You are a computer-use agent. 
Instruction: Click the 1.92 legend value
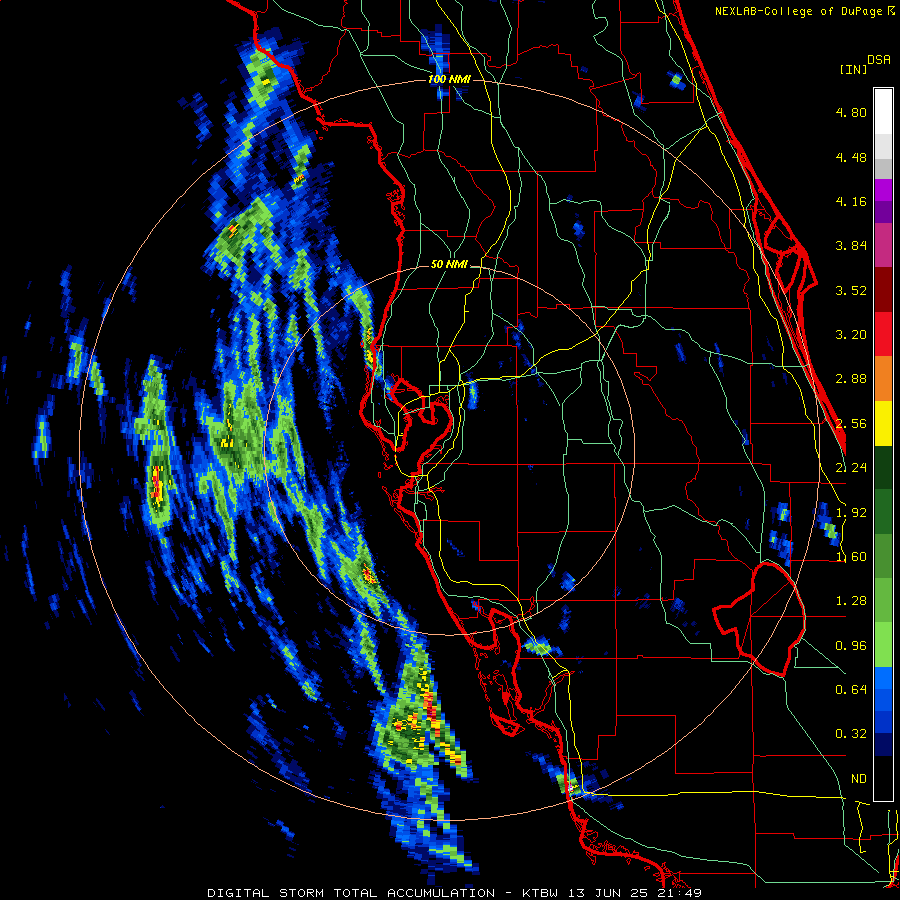[851, 513]
